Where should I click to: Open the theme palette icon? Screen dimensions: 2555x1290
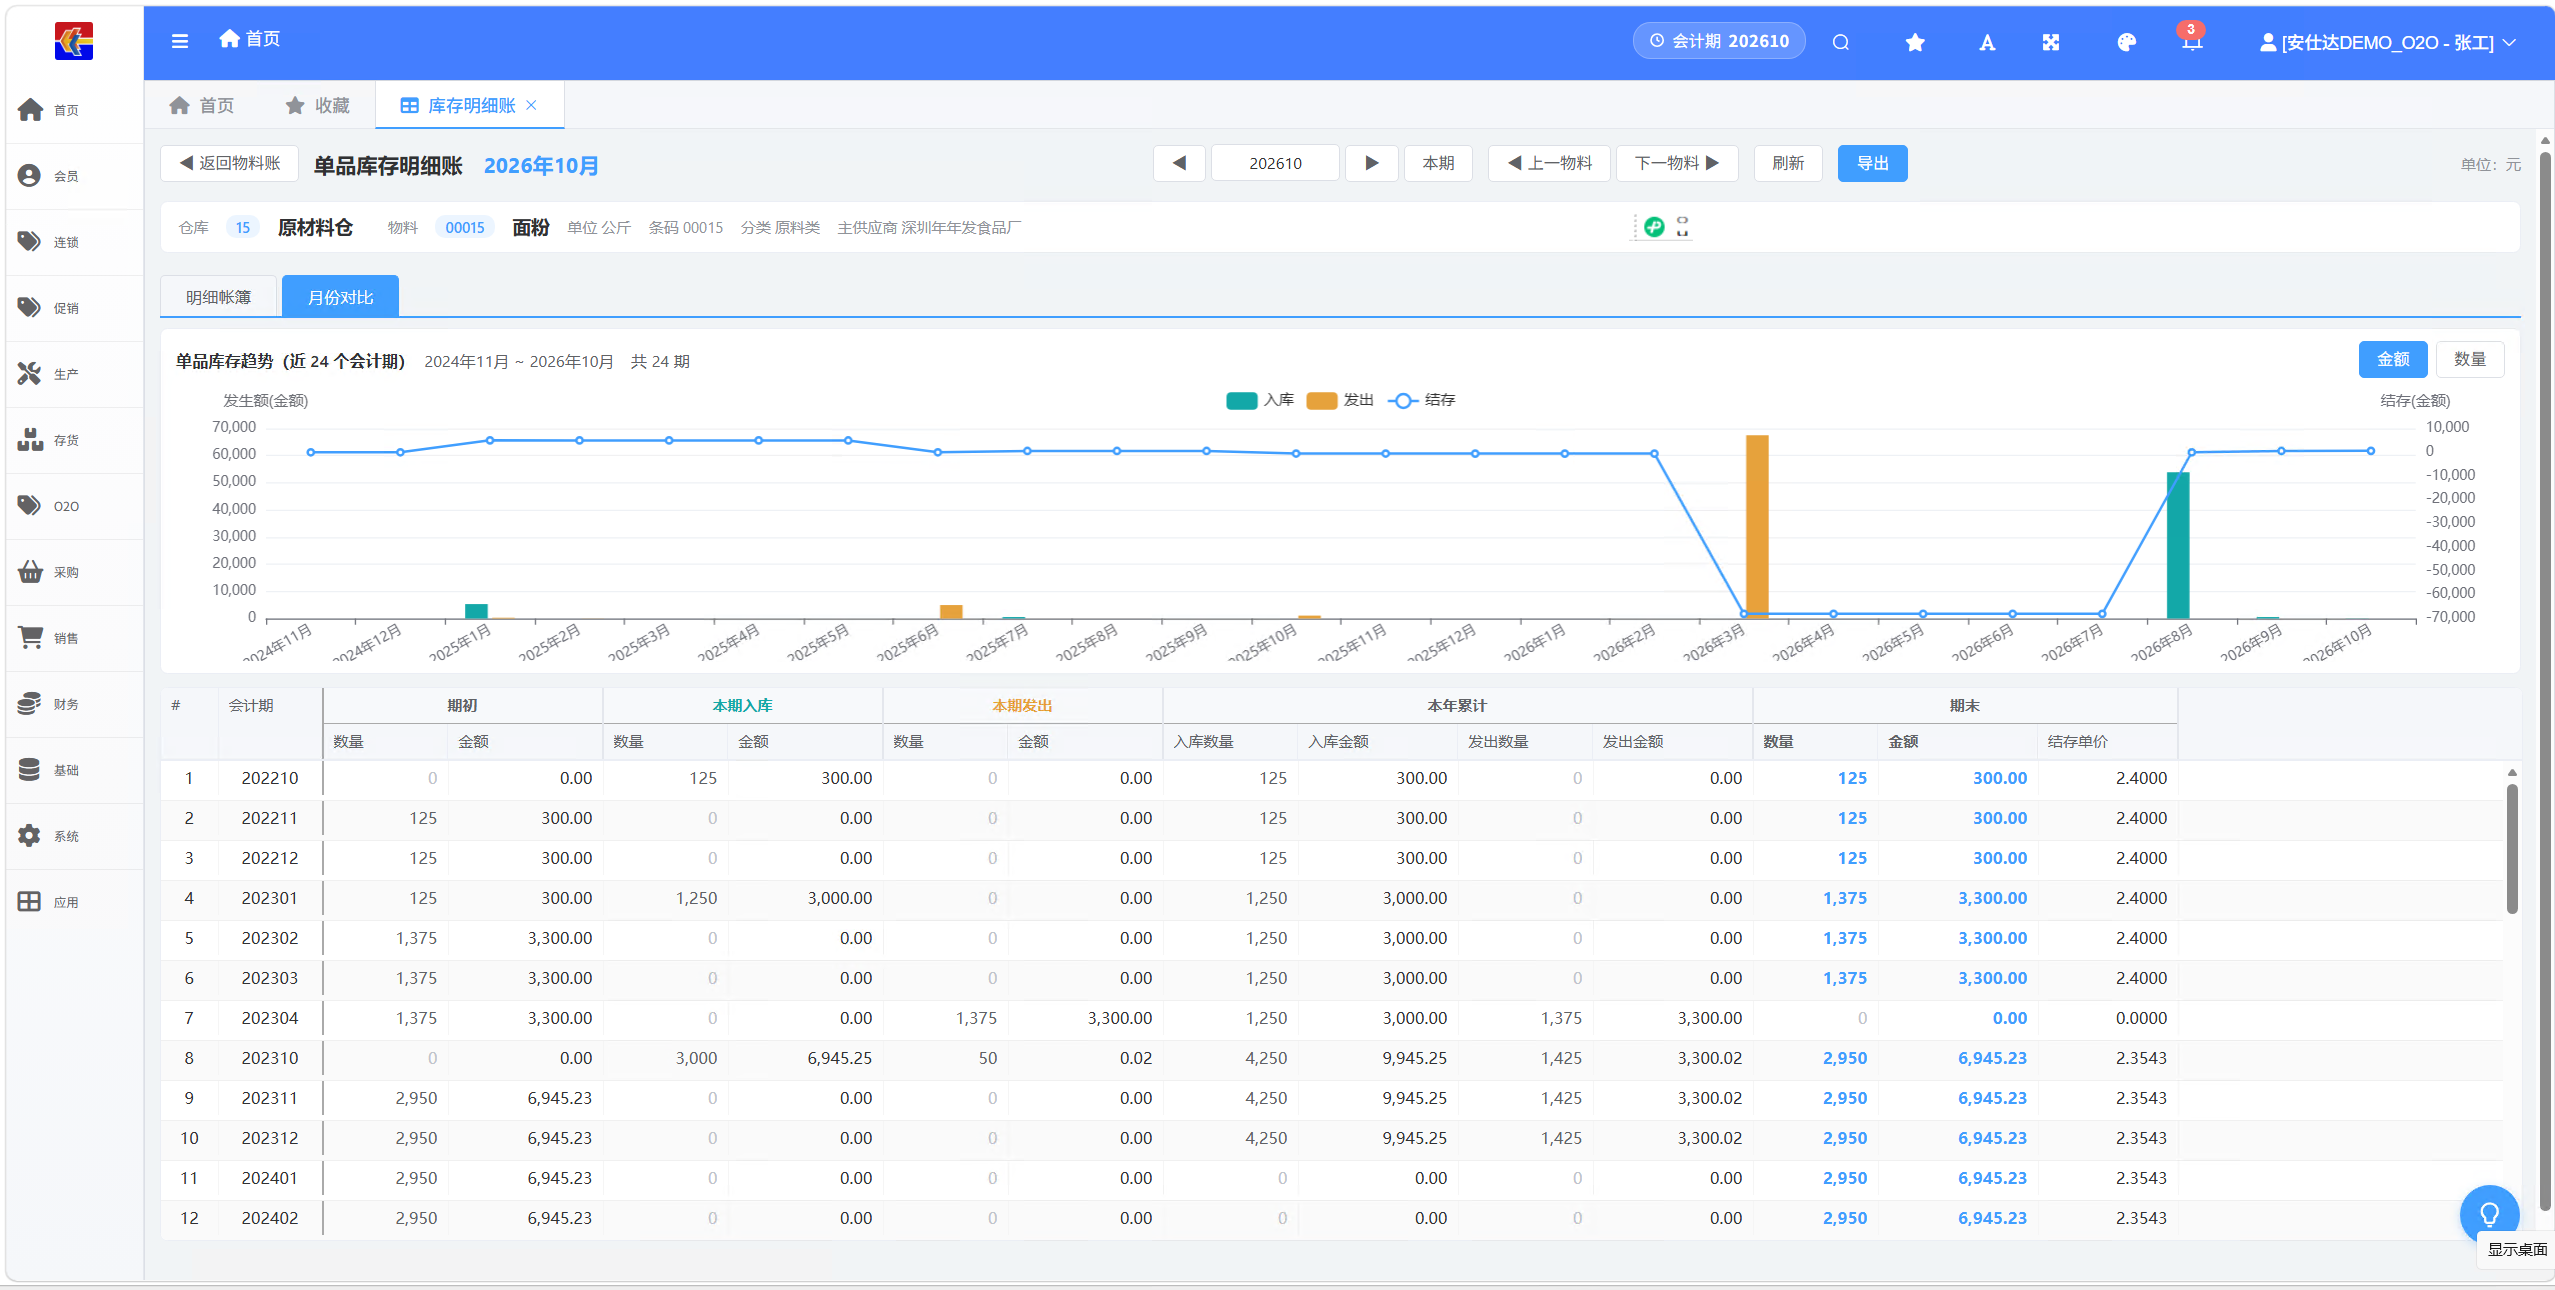point(2127,42)
